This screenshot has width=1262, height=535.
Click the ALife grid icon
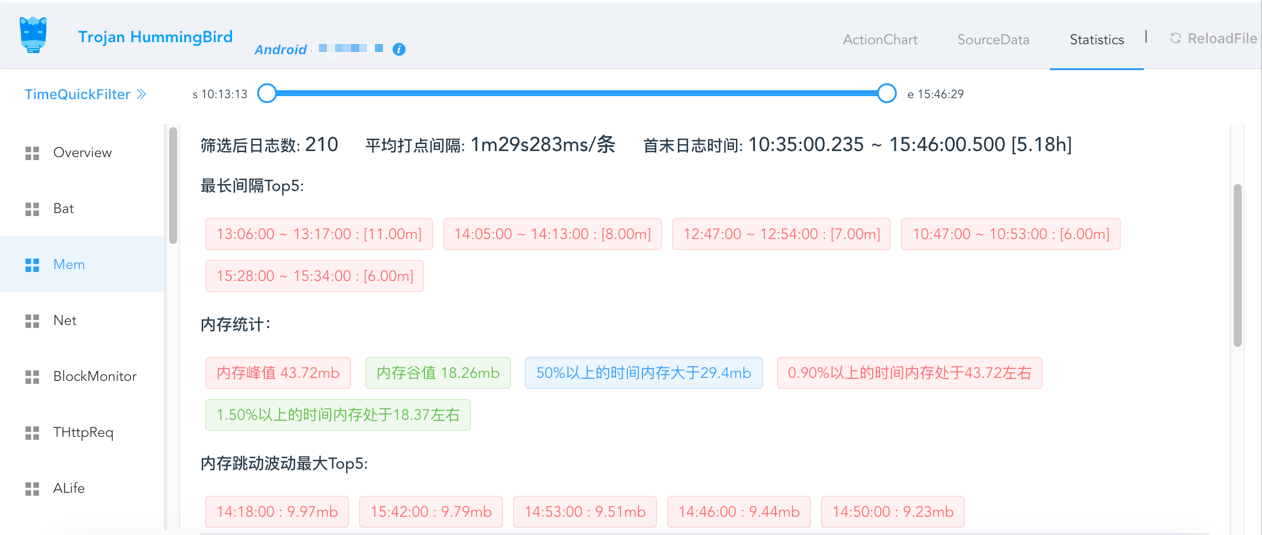32,489
